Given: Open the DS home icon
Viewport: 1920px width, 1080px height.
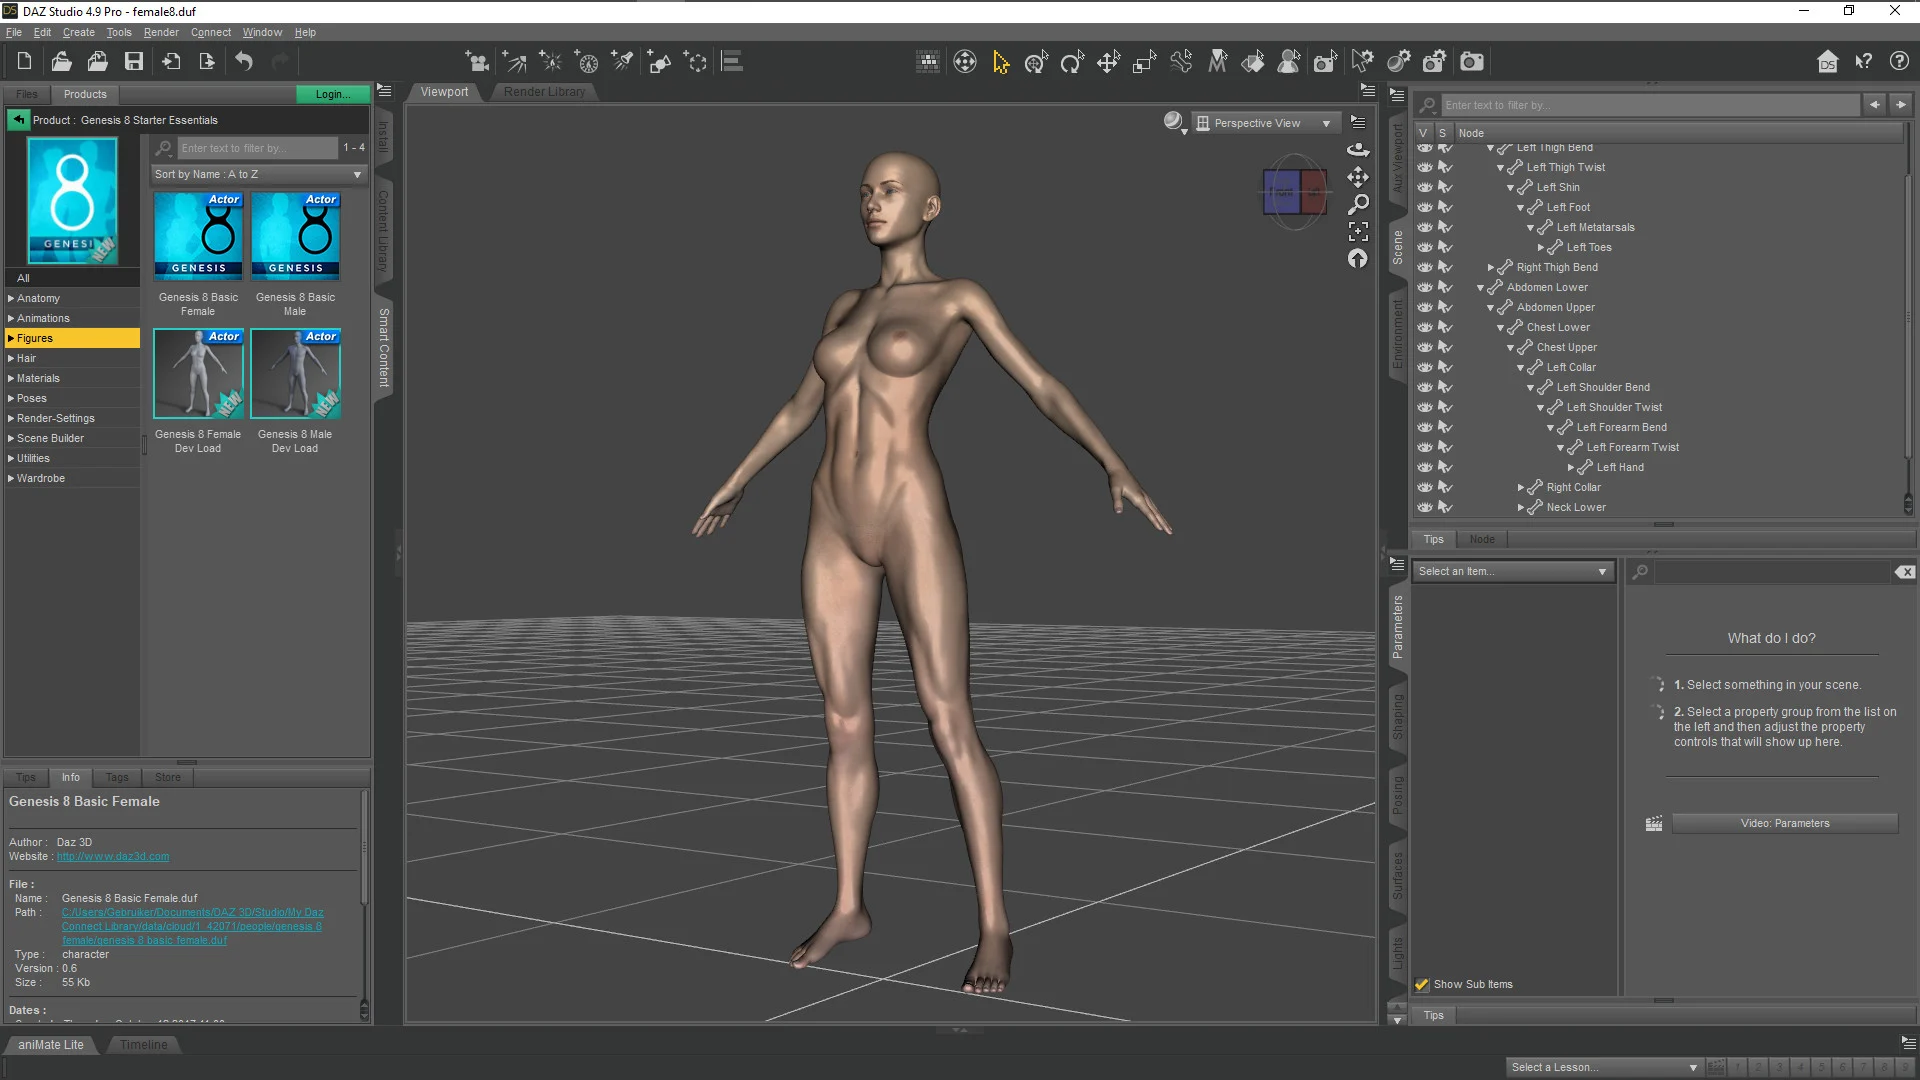Looking at the screenshot, I should point(1827,62).
